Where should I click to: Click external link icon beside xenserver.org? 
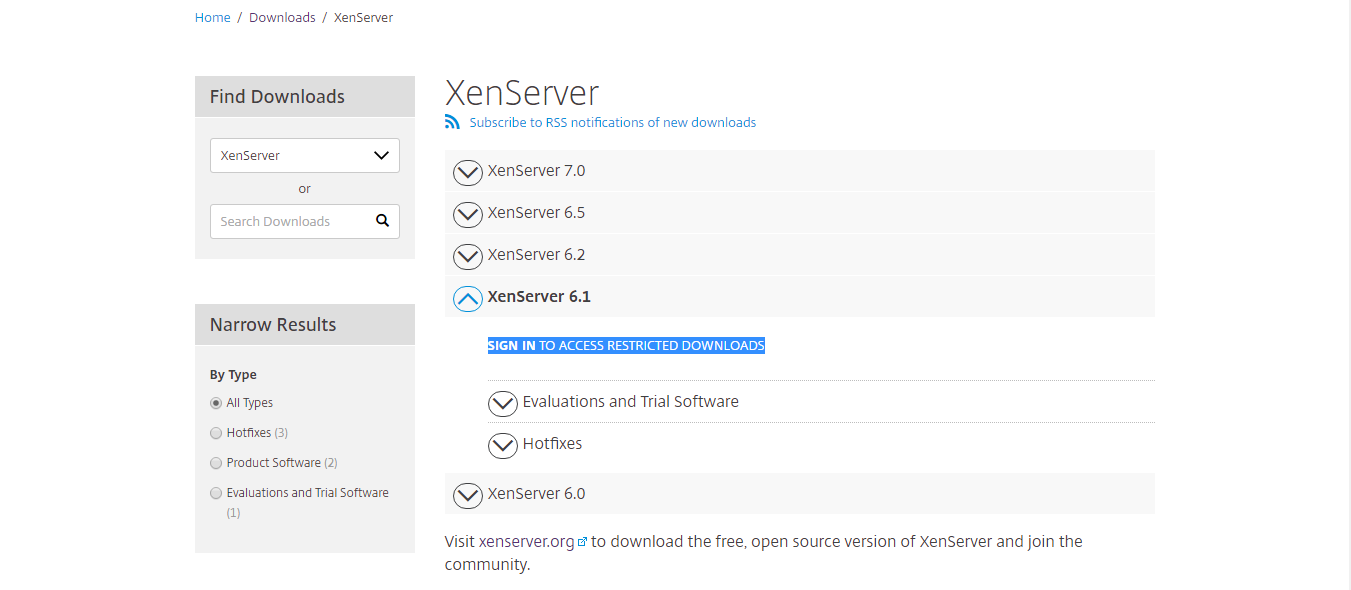[582, 542]
